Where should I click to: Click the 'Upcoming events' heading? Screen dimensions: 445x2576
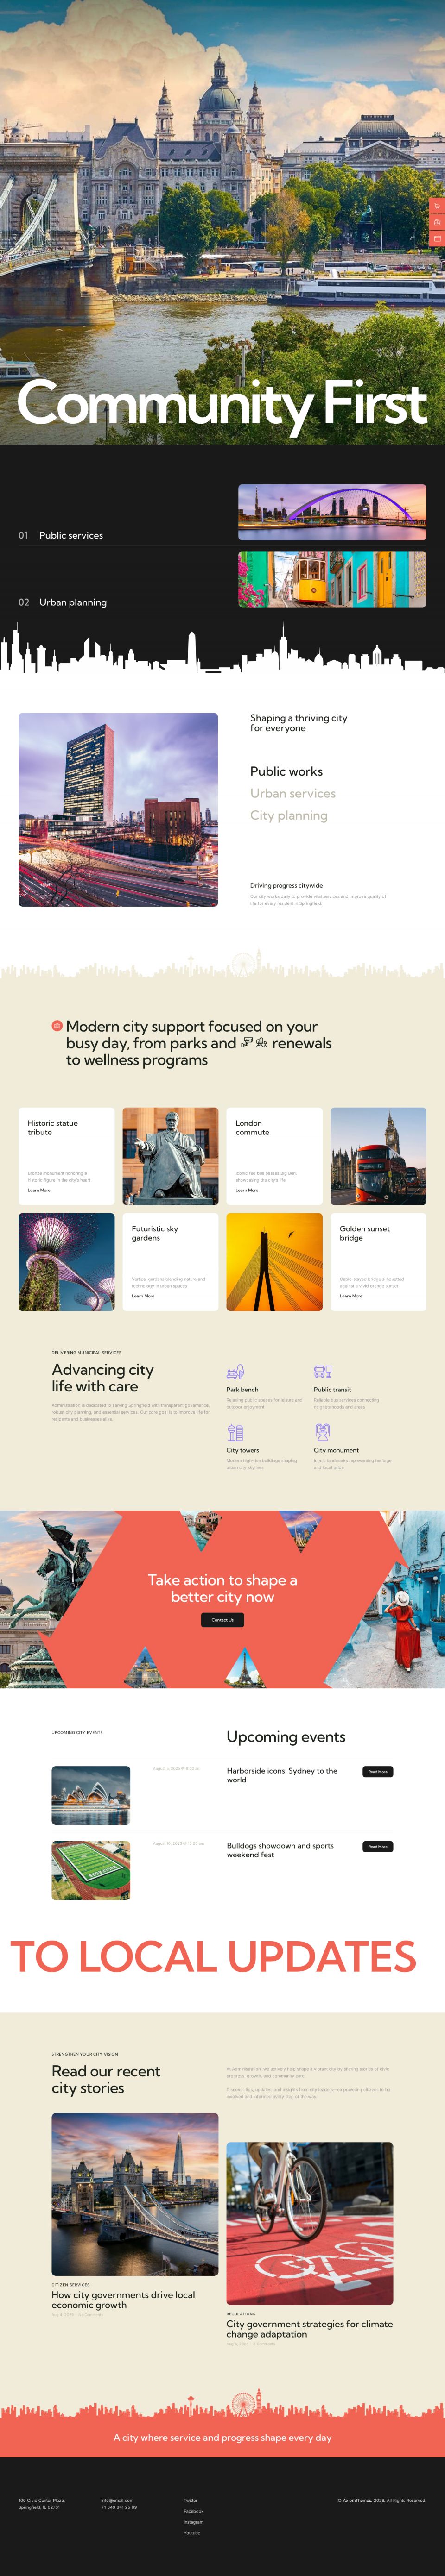(x=286, y=1737)
